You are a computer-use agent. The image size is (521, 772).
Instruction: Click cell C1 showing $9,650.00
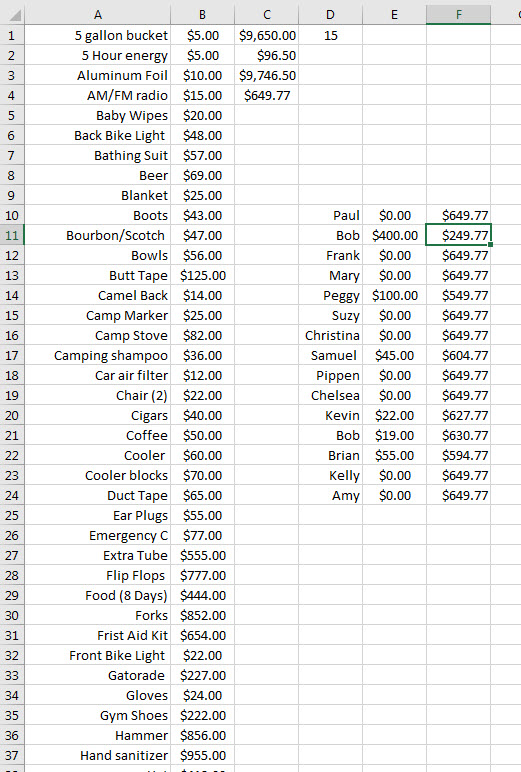pyautogui.click(x=266, y=35)
